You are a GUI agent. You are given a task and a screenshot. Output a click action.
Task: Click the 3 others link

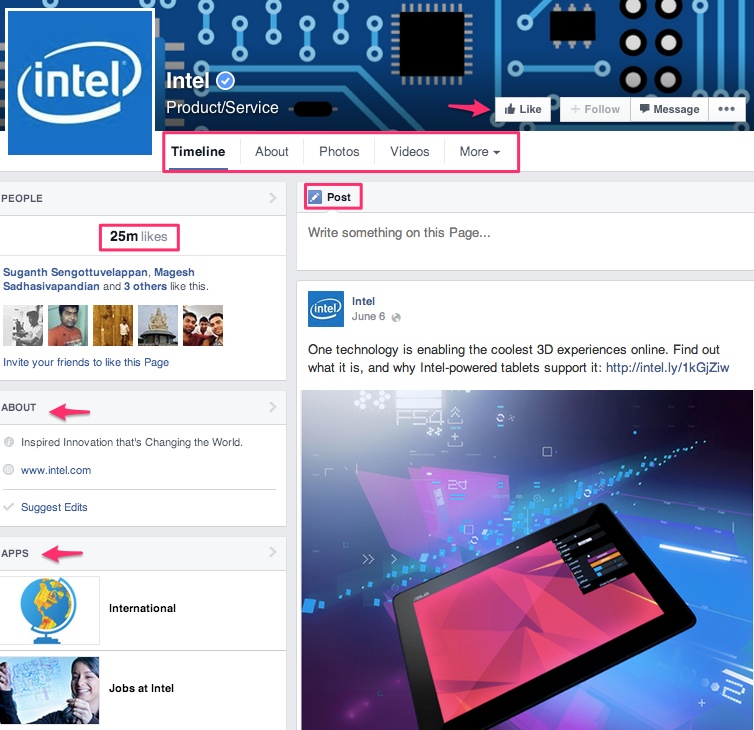click(x=145, y=287)
